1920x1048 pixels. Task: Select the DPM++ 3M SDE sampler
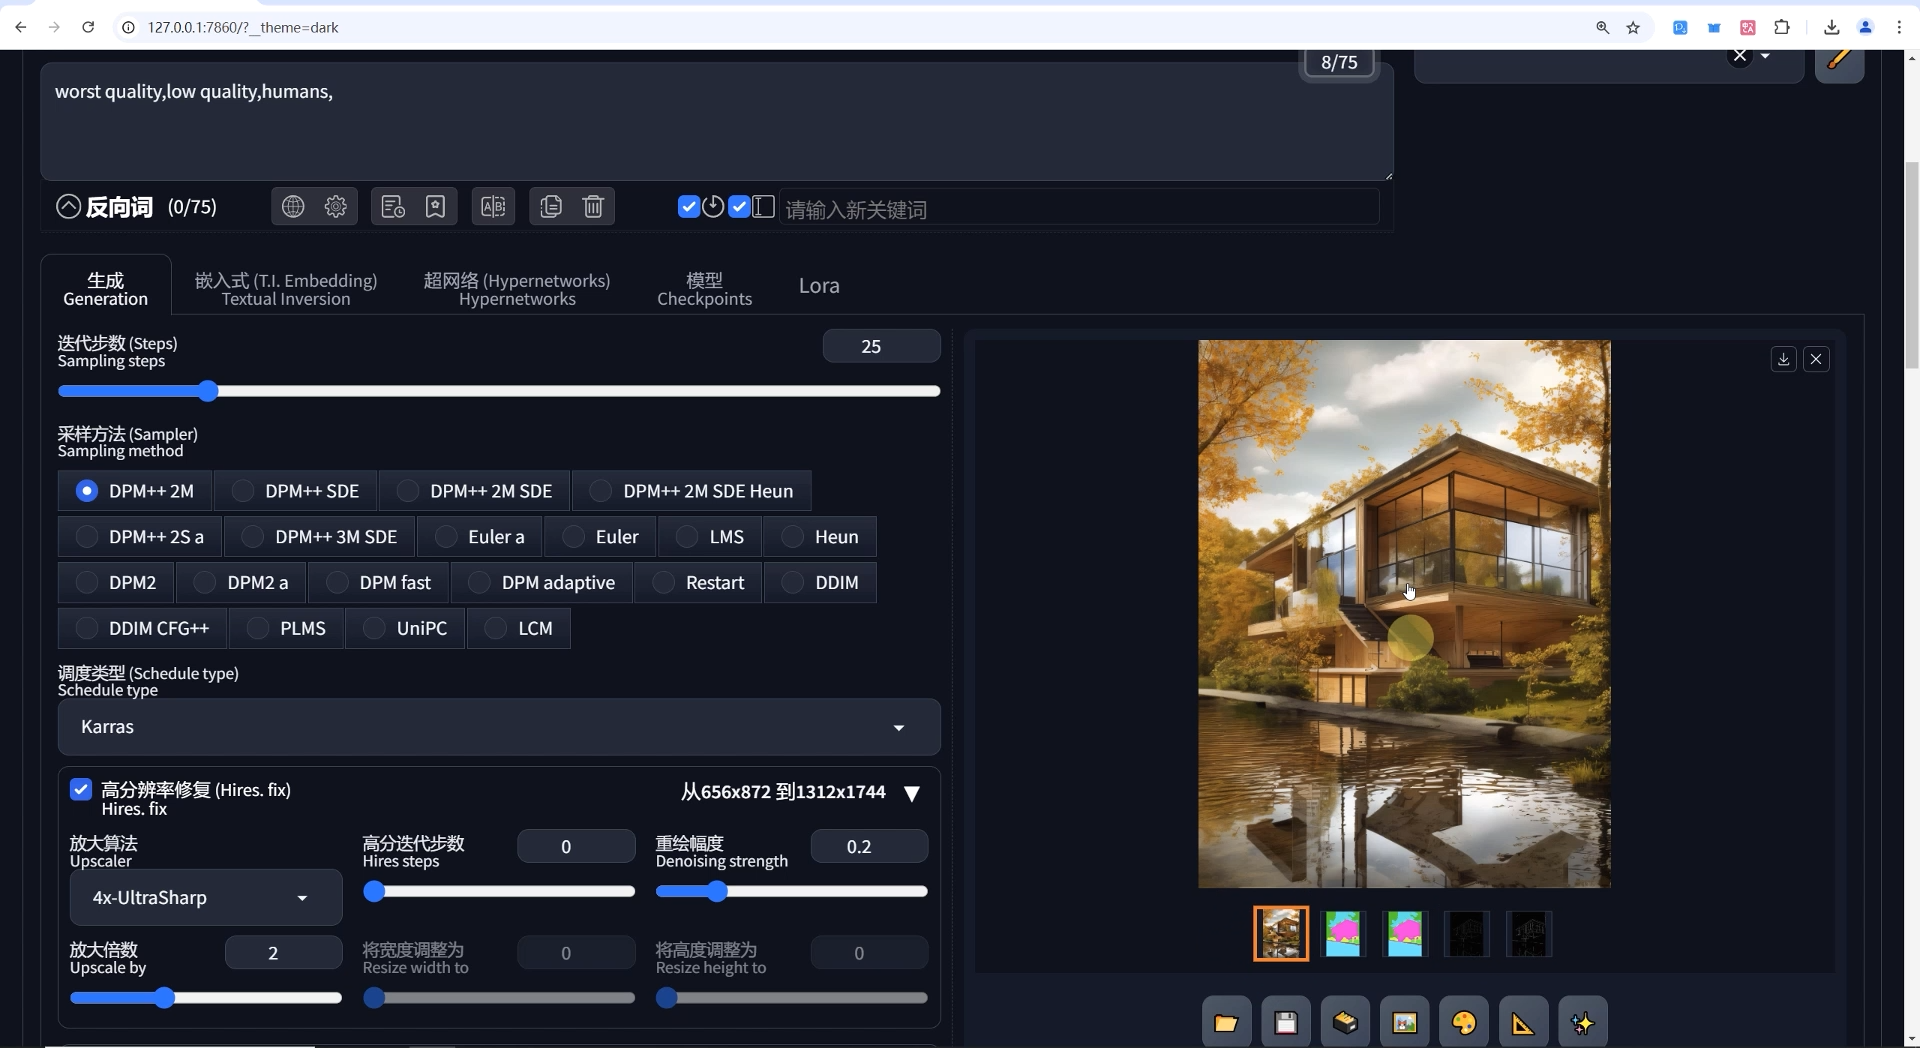(x=320, y=537)
